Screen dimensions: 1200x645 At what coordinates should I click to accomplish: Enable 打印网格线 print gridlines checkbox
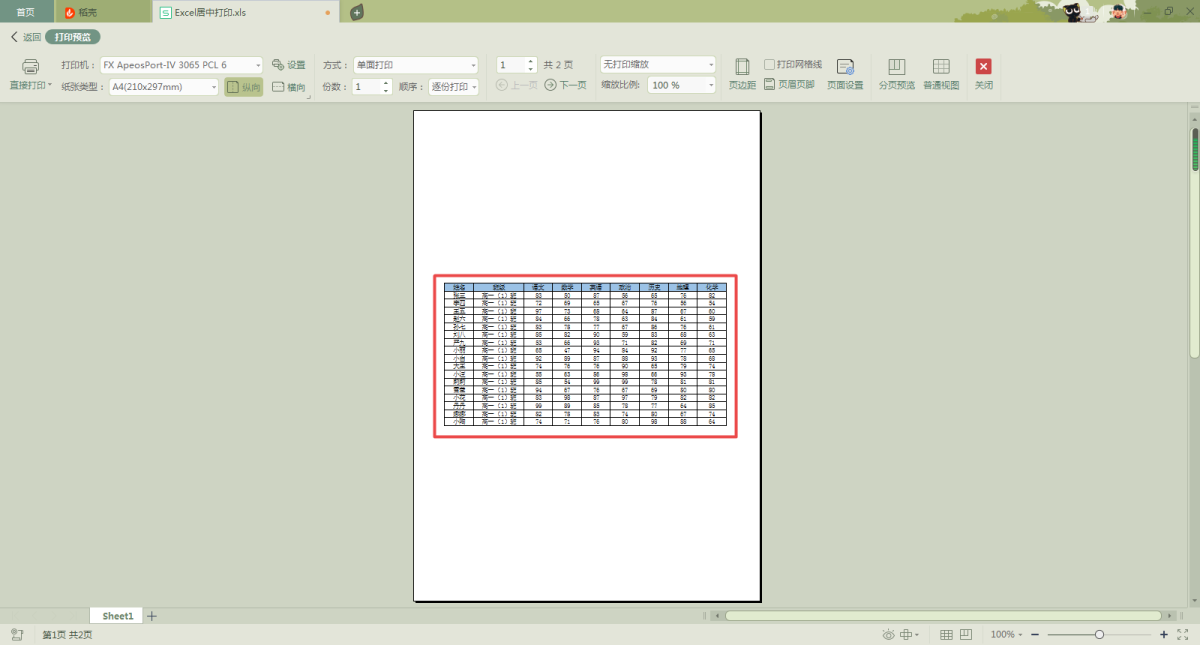(x=770, y=64)
